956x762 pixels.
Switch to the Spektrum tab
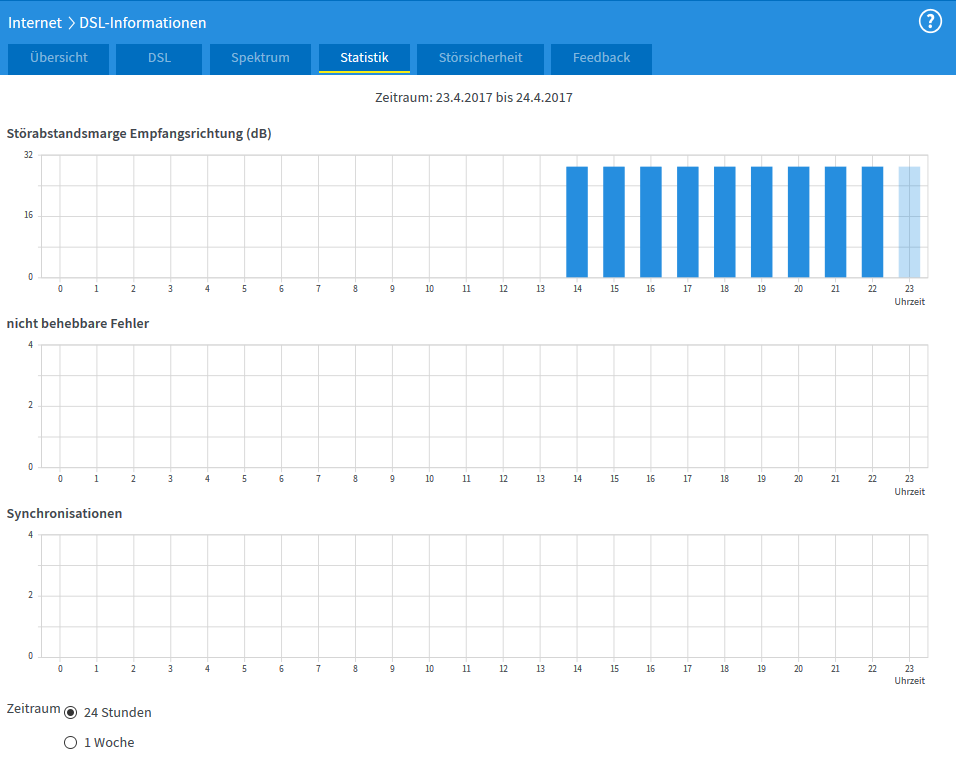(260, 58)
